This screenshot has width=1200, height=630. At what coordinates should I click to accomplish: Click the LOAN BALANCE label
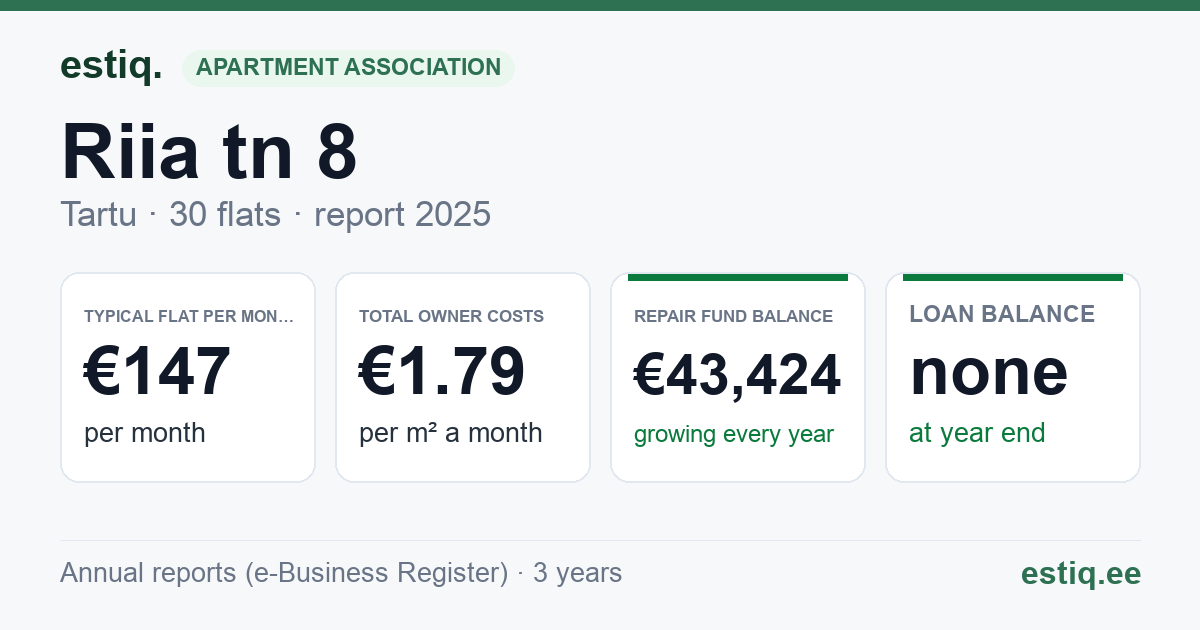coord(1002,314)
